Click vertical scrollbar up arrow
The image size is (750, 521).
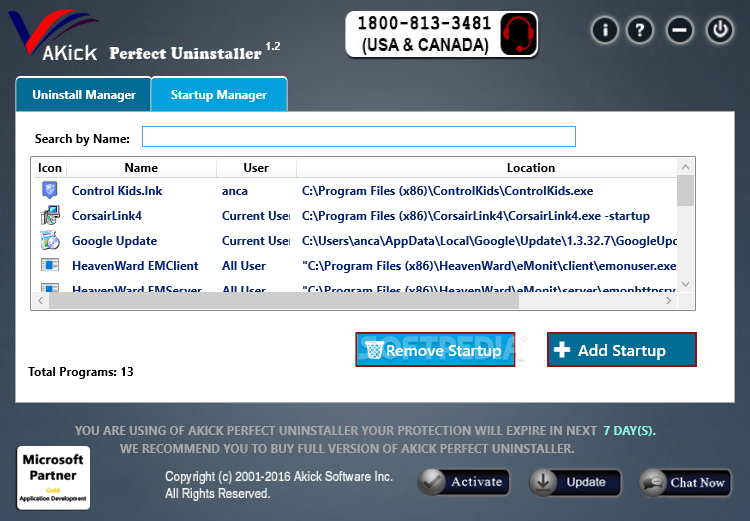(685, 167)
